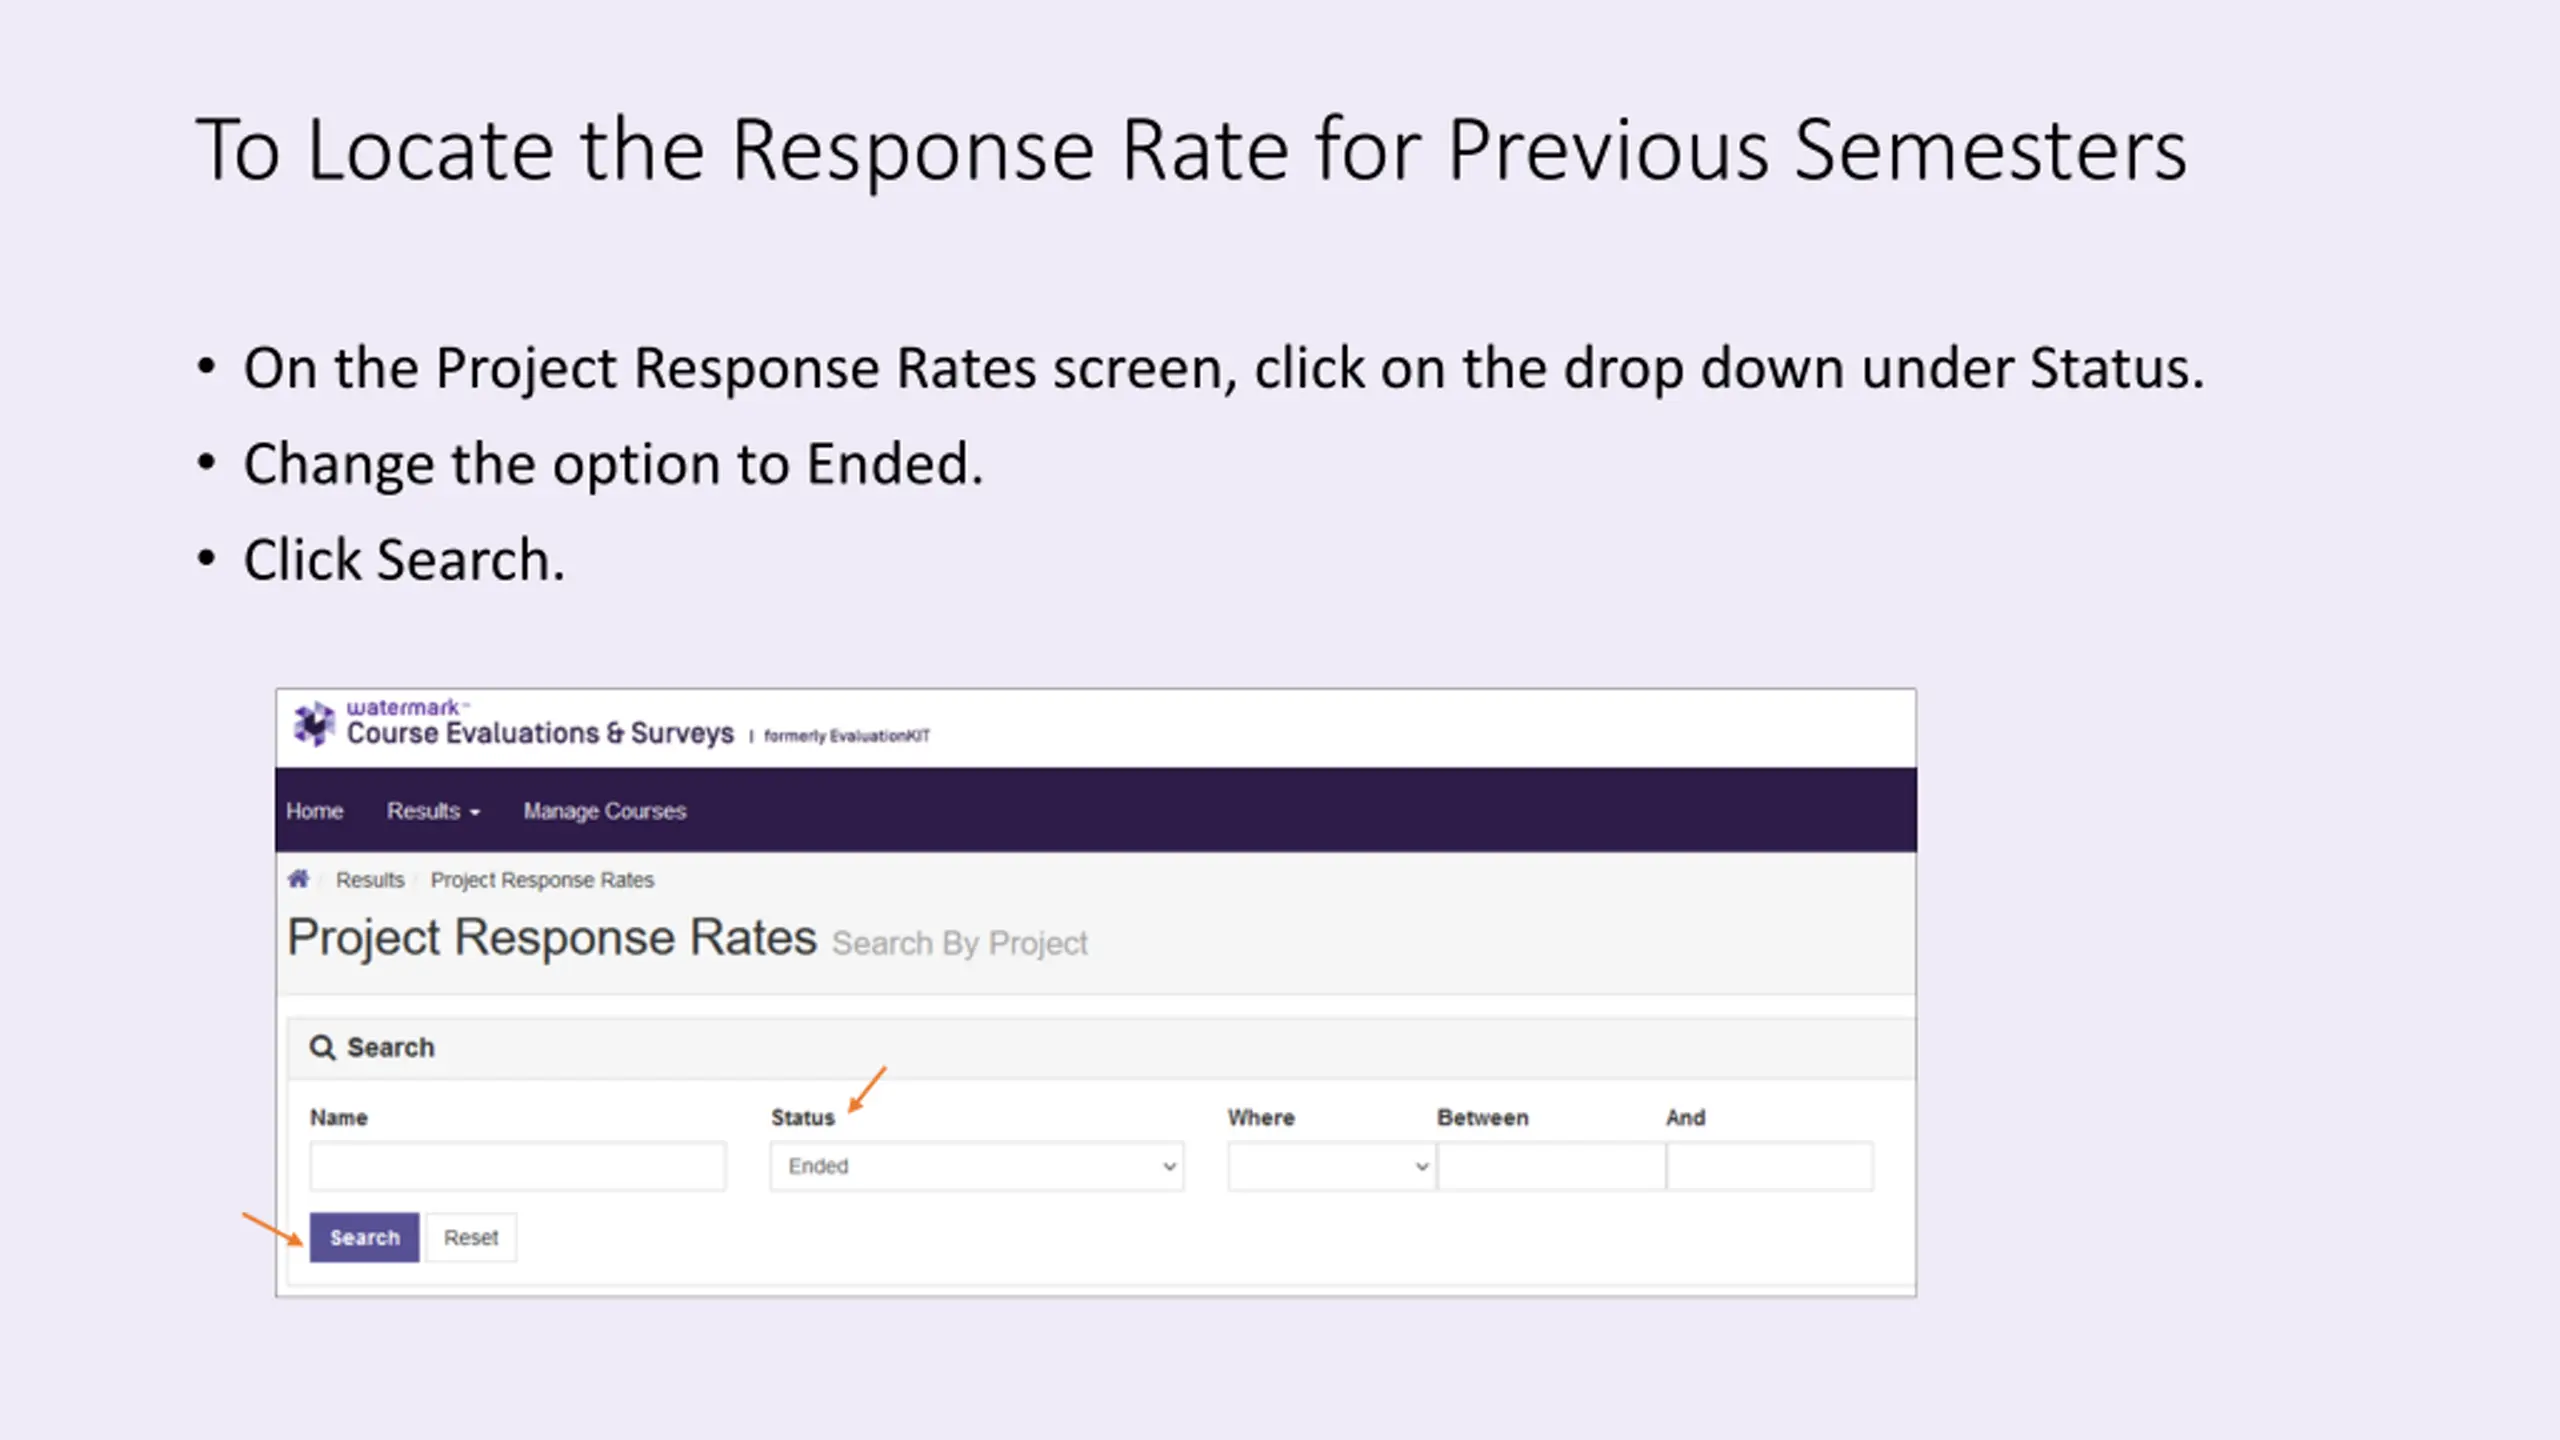
Task: Click the magnifier icon beside Search heading
Action: point(322,1047)
